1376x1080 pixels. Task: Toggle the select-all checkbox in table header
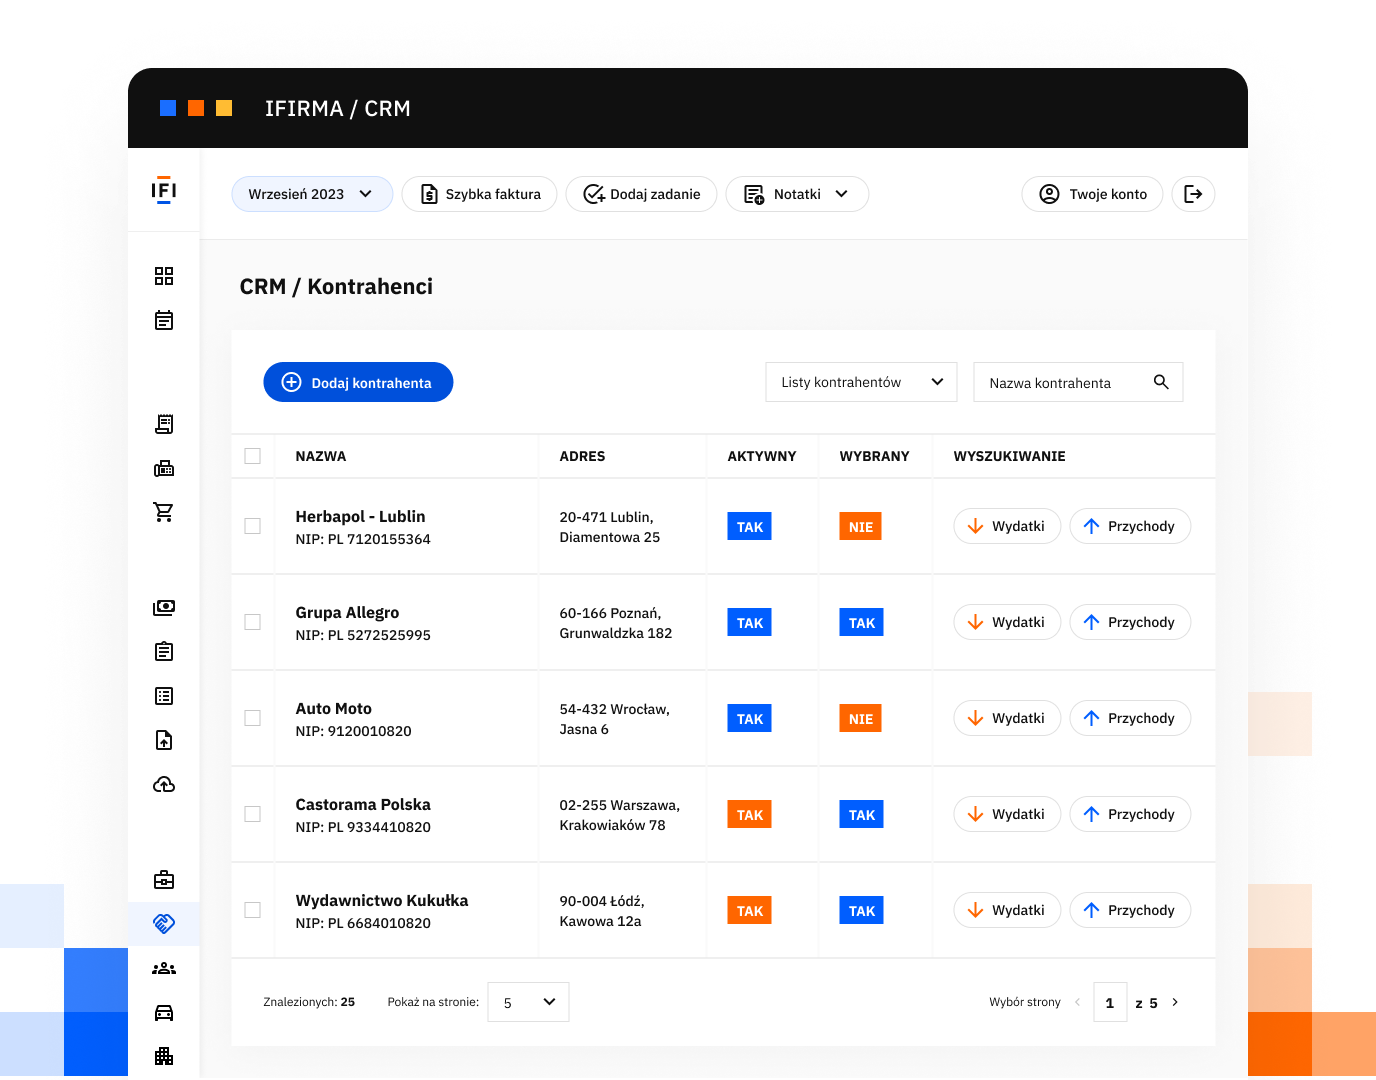(x=253, y=456)
